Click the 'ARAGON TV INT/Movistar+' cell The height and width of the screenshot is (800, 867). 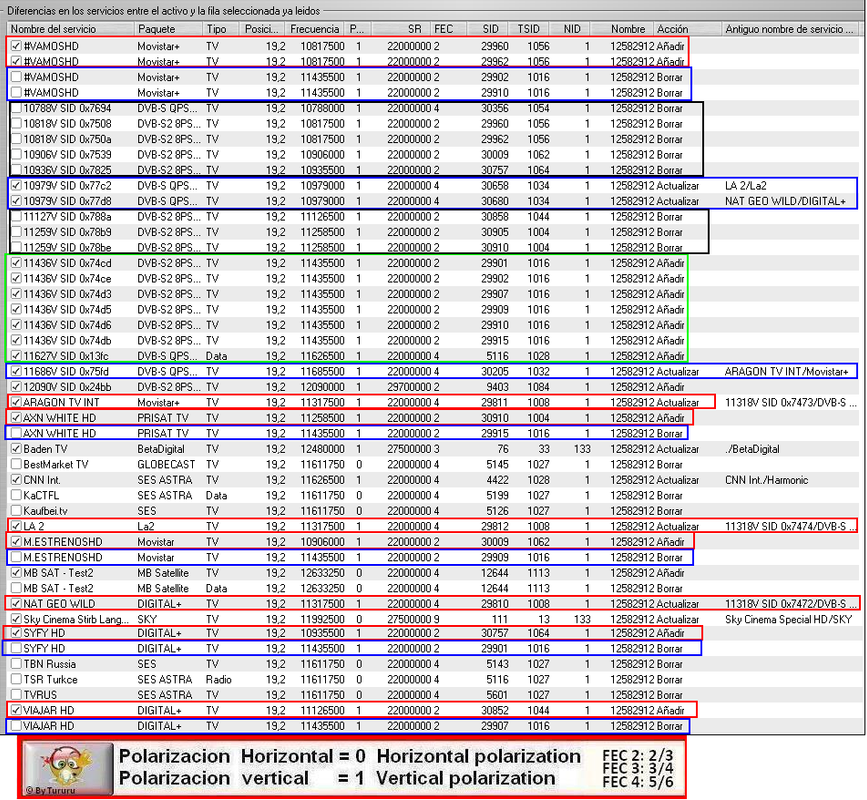click(786, 372)
